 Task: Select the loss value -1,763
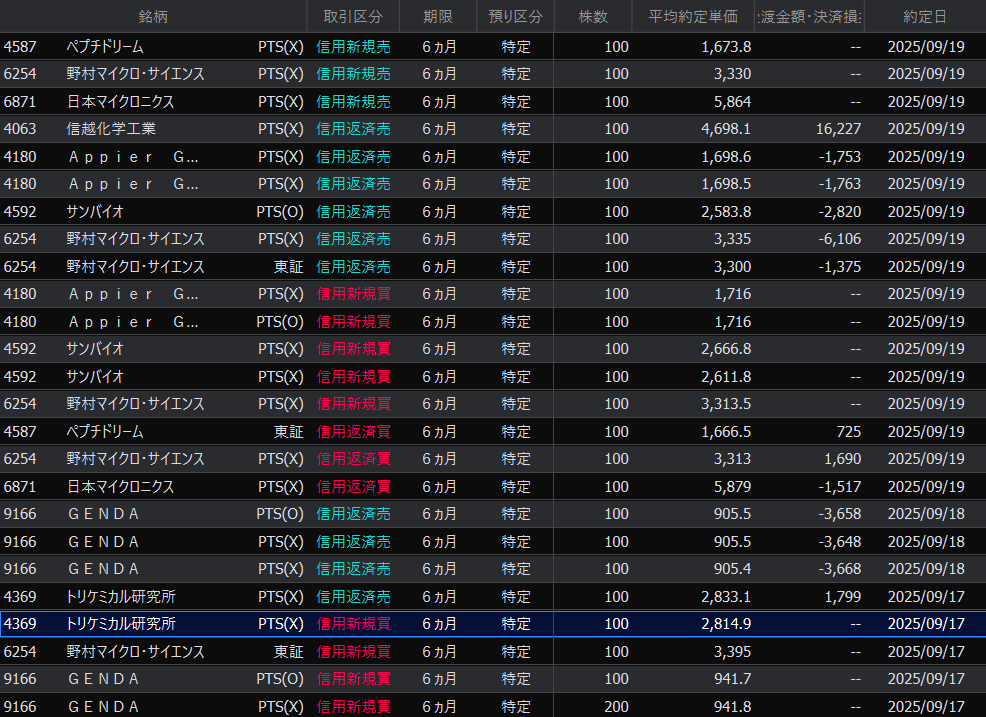click(839, 184)
